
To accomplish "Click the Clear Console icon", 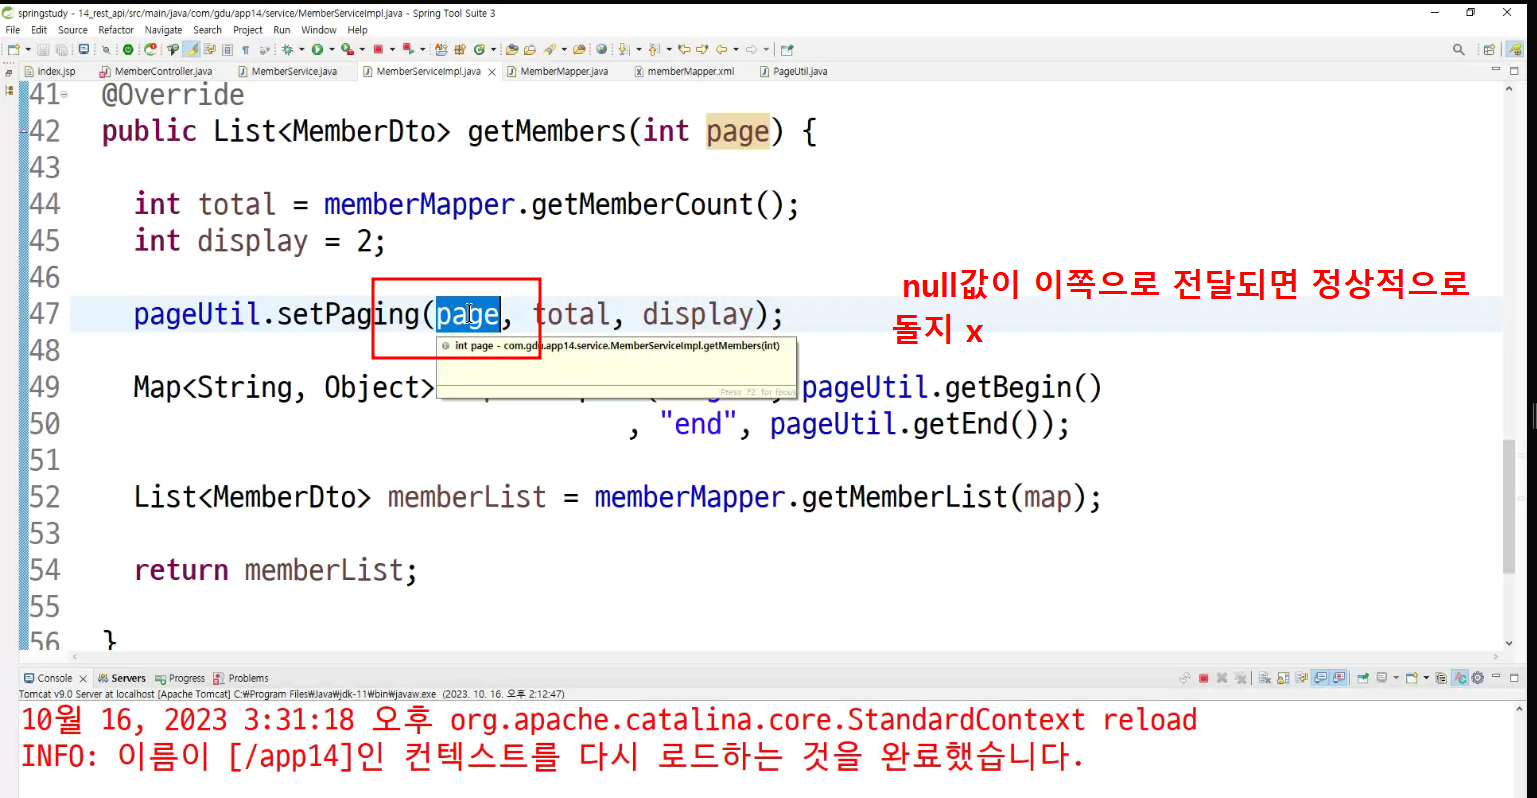I will (x=1265, y=678).
